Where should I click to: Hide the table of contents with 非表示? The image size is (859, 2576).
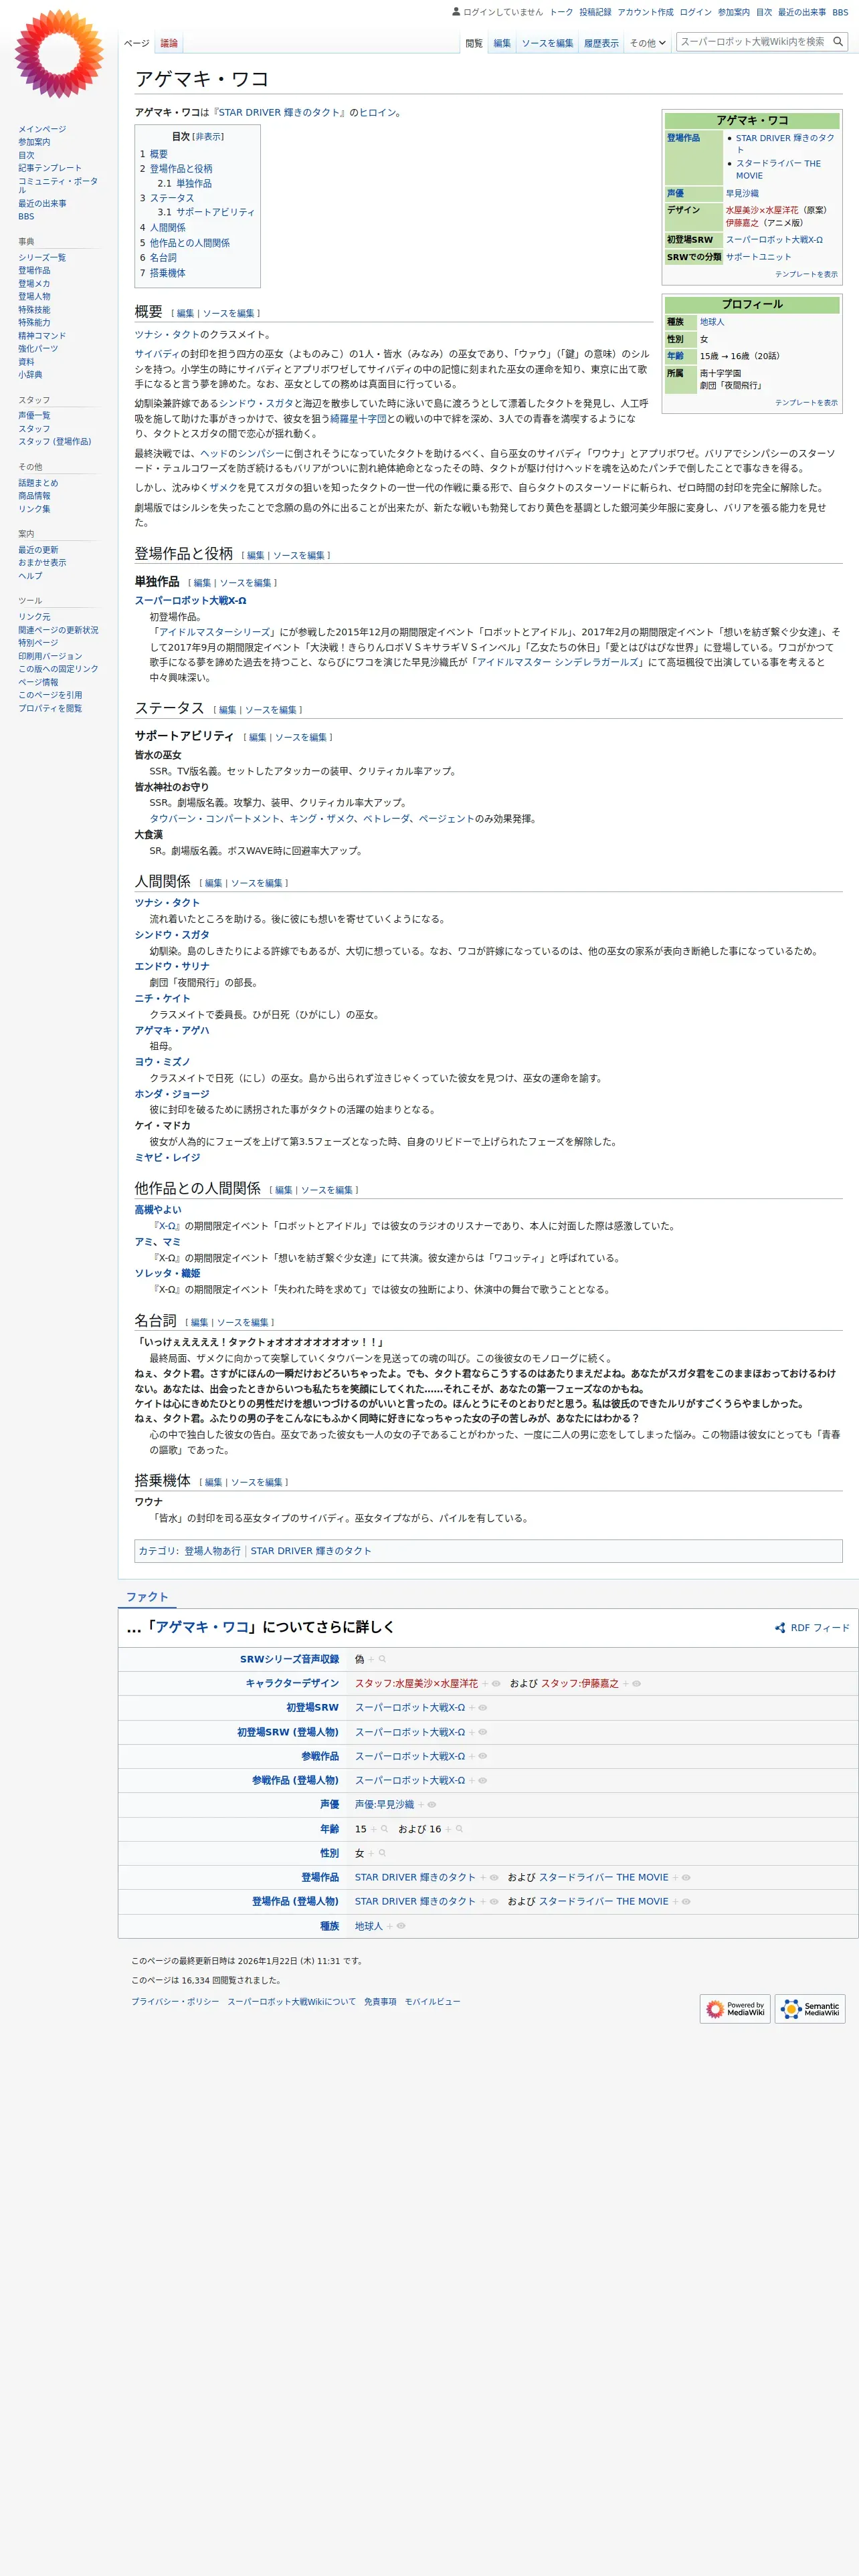[209, 137]
